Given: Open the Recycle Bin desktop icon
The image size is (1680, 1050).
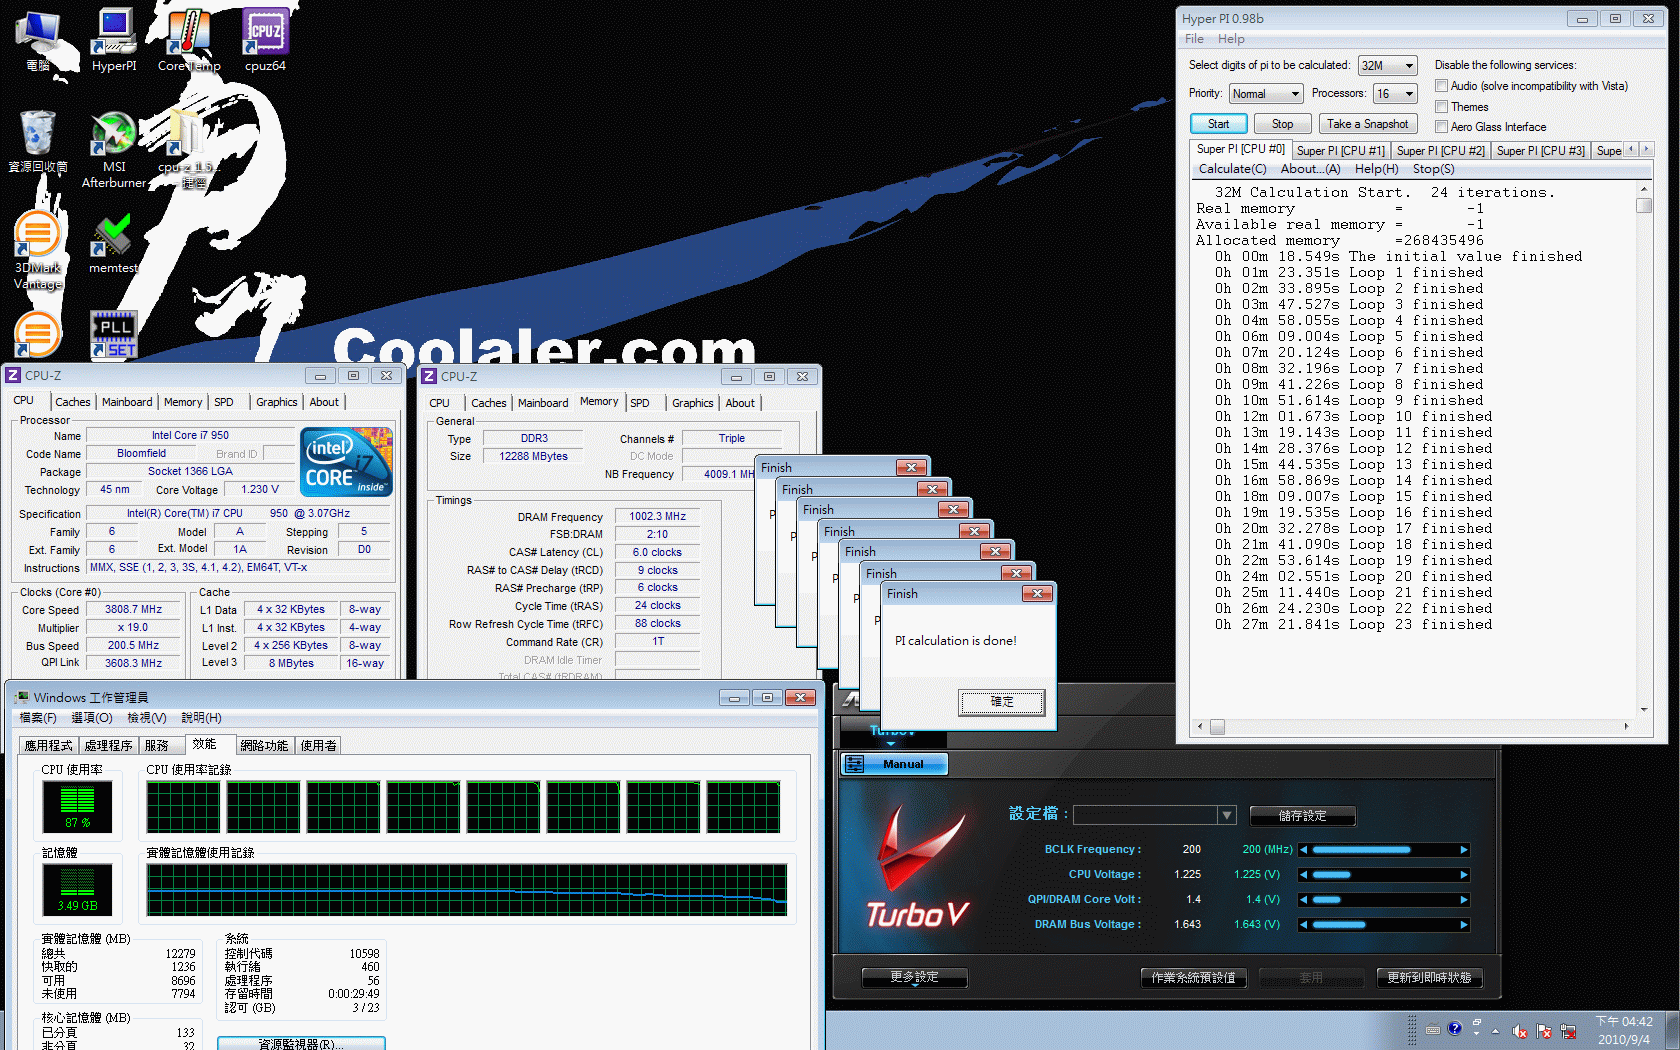Looking at the screenshot, I should (38, 142).
